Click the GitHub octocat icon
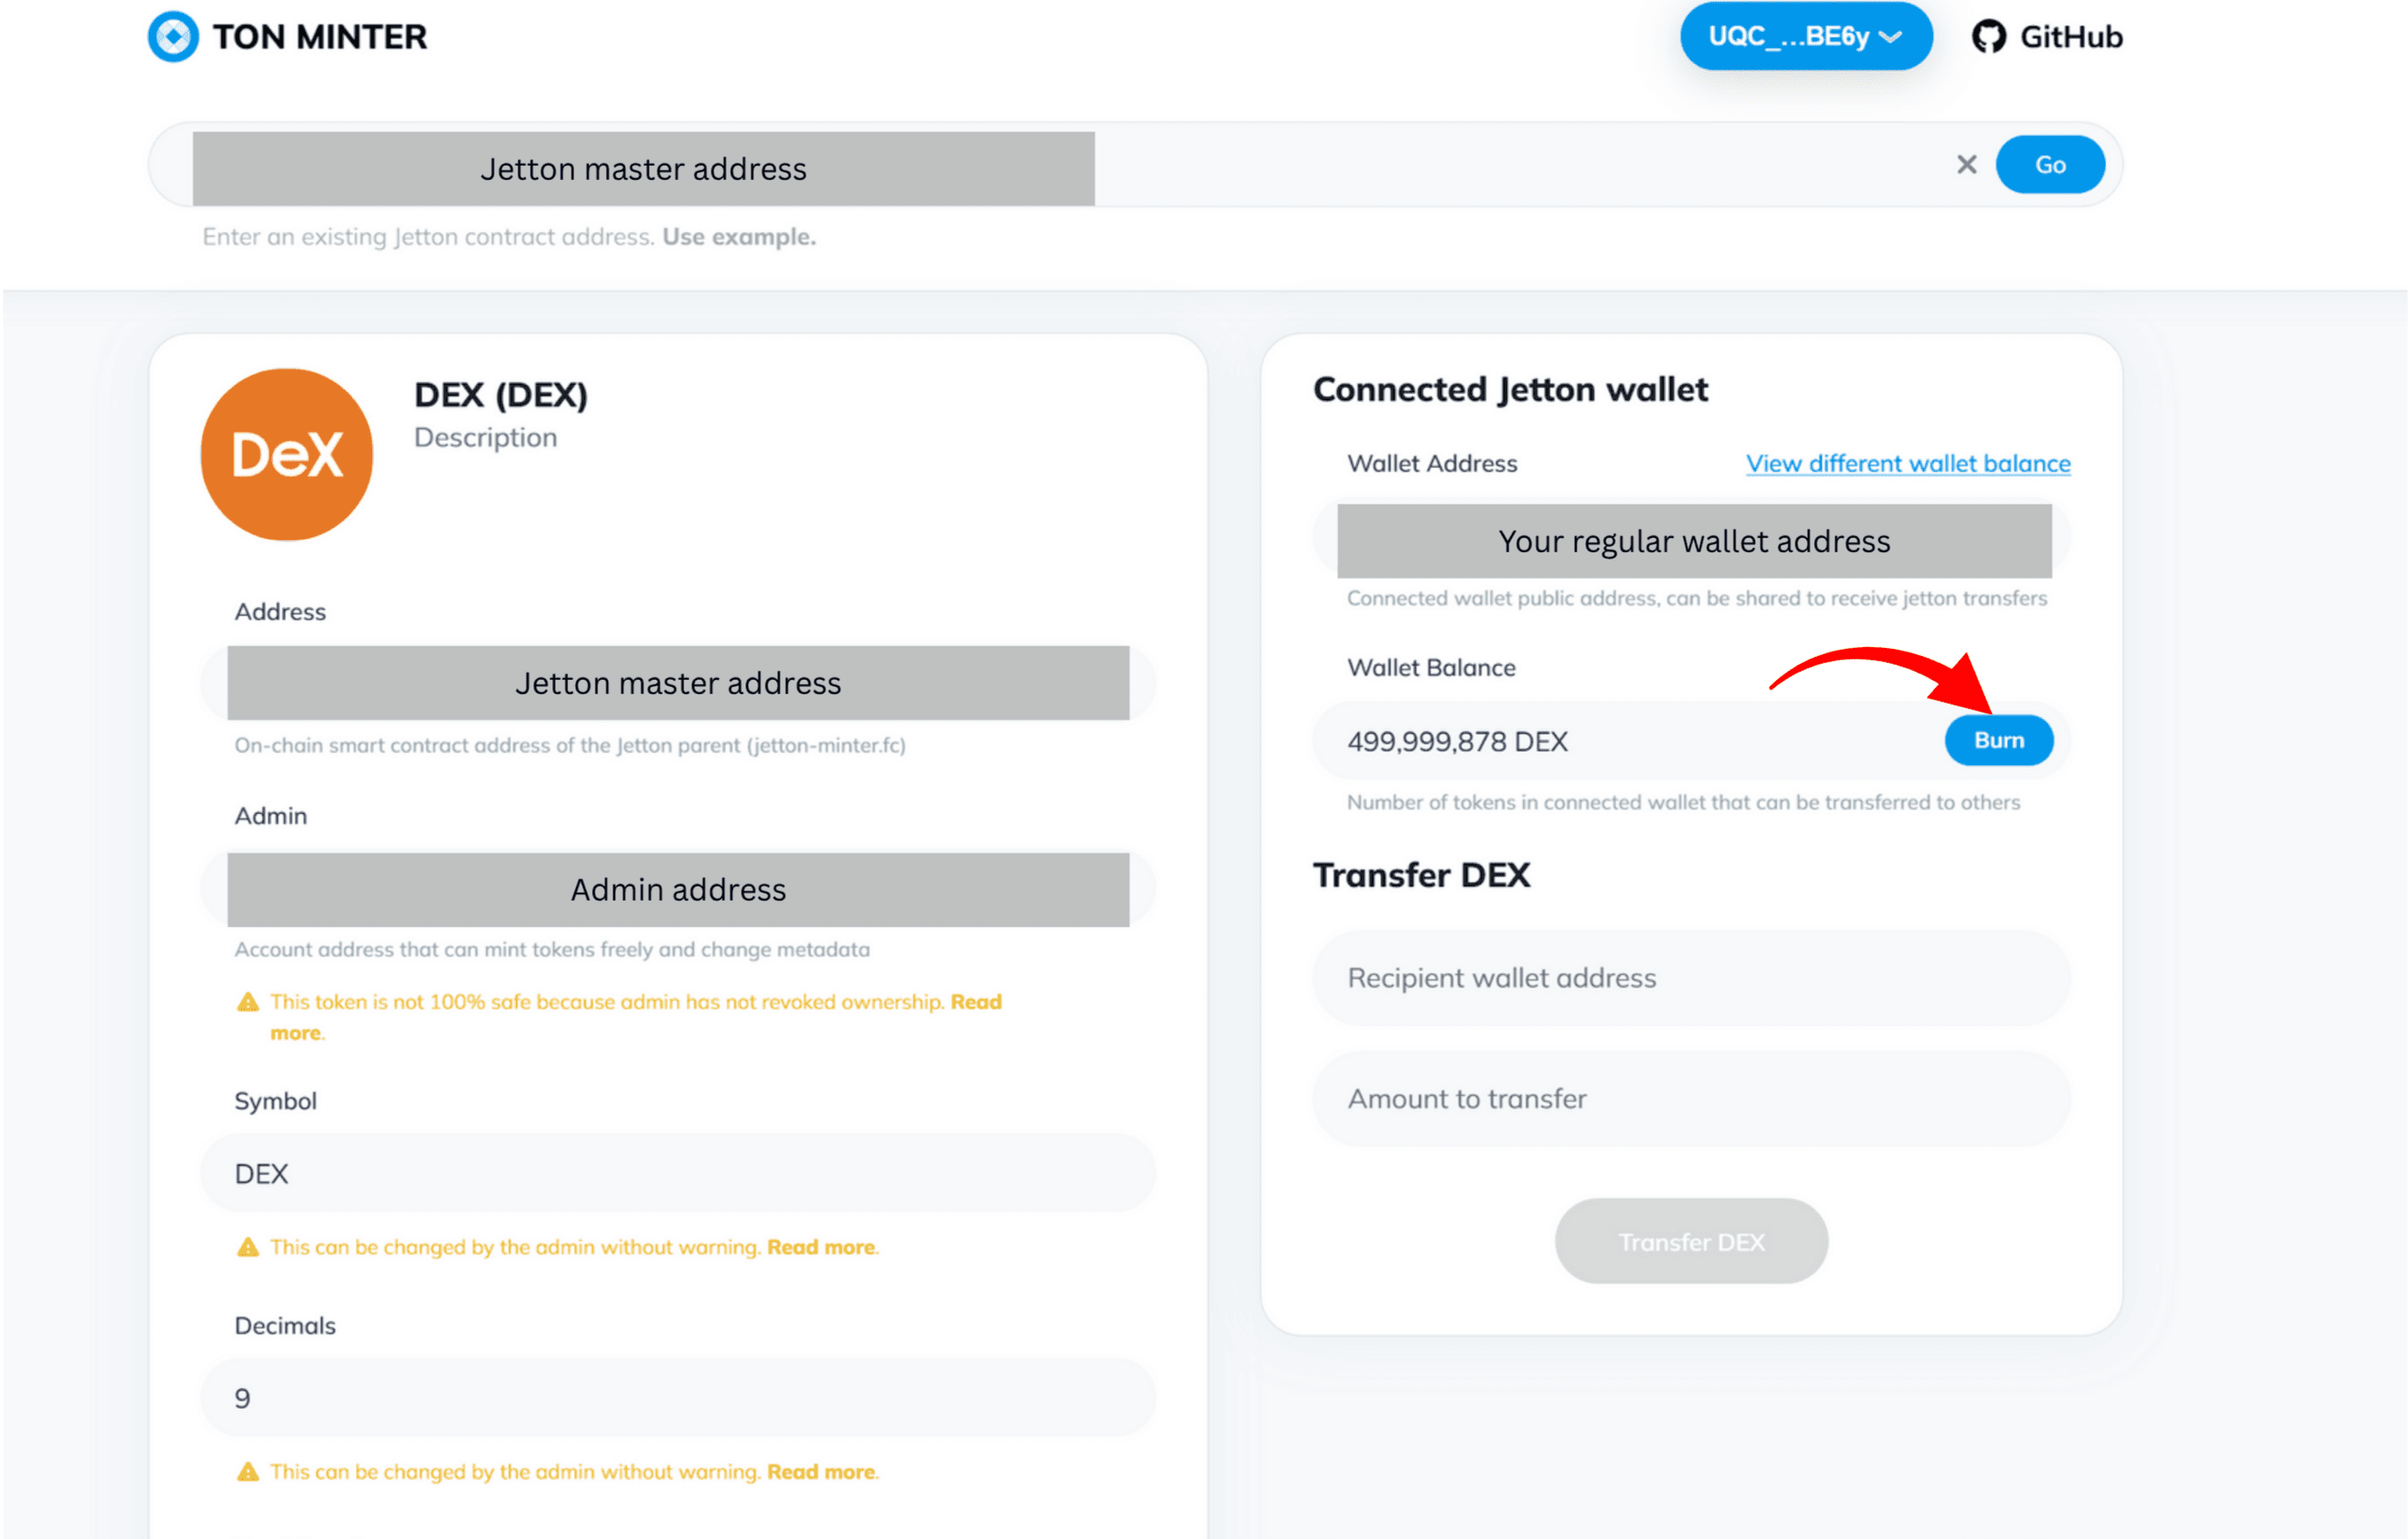Viewport: 2408px width, 1539px height. (x=1988, y=37)
